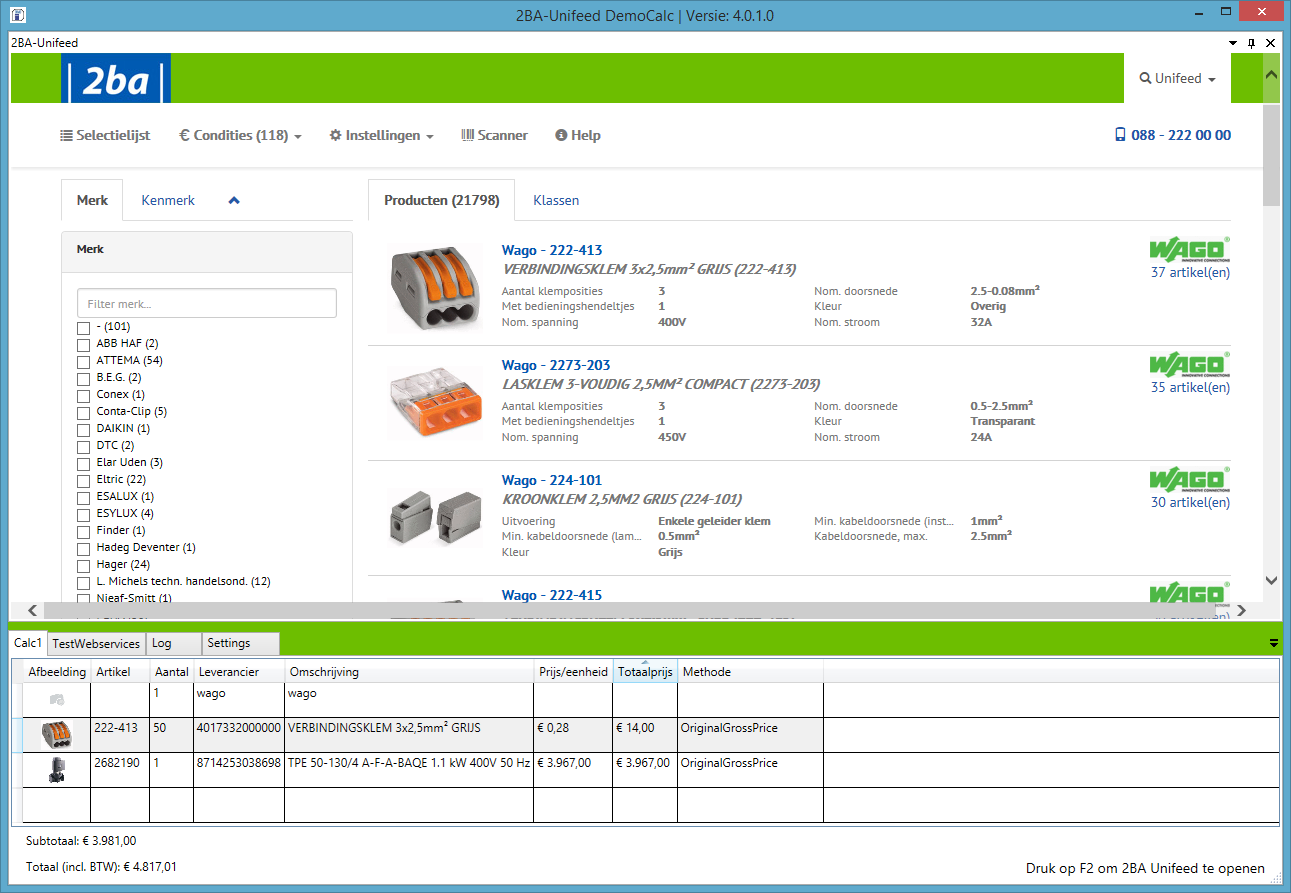Open the Scanner via its barcode icon

coord(466,135)
